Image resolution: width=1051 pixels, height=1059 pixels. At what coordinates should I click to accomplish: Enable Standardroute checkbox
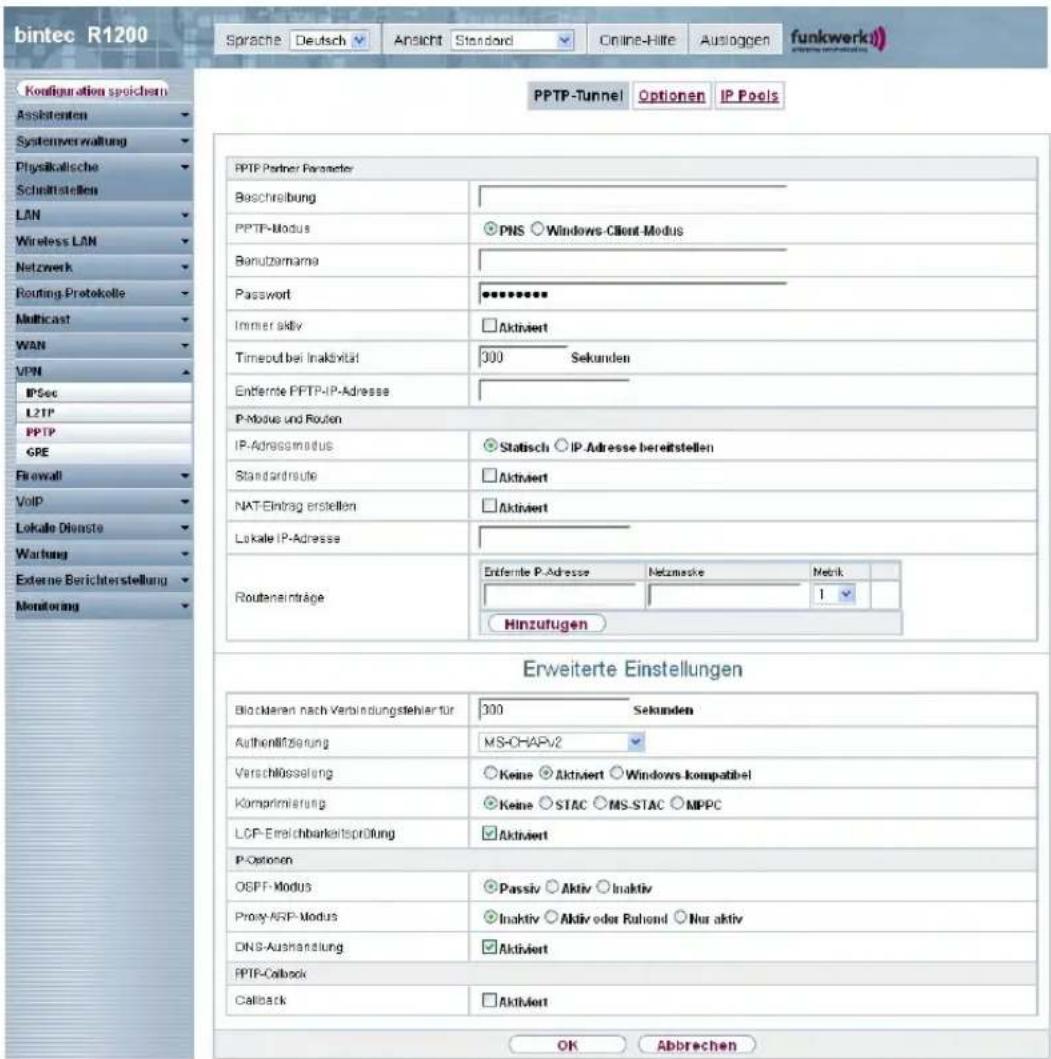point(490,475)
